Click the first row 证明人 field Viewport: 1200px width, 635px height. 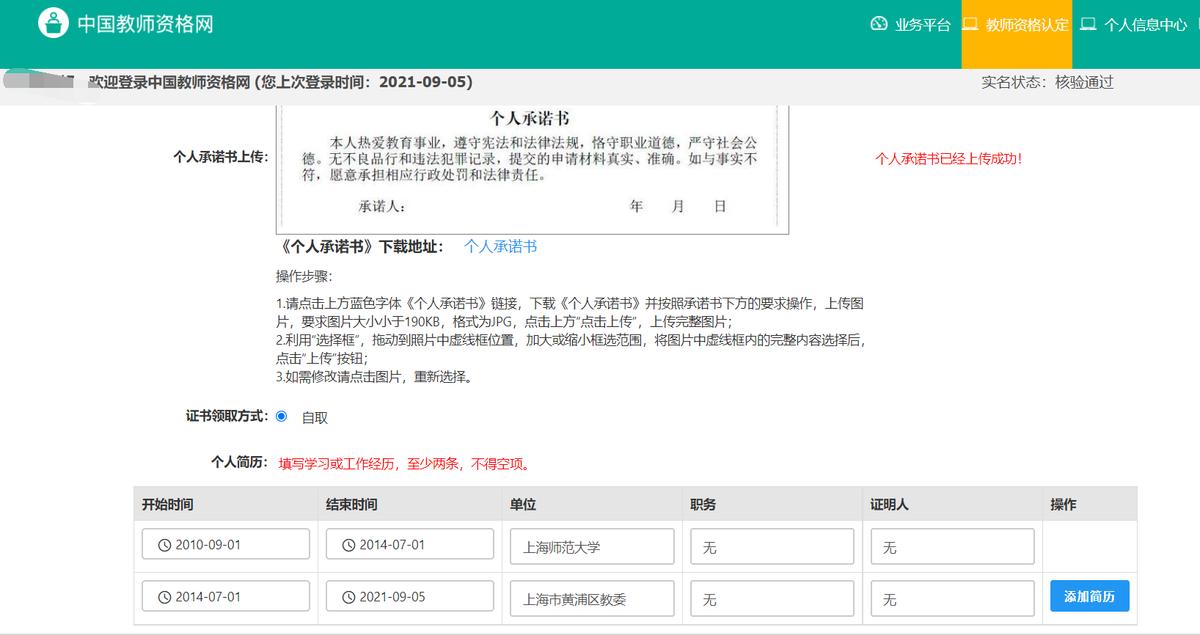pyautogui.click(x=952, y=544)
